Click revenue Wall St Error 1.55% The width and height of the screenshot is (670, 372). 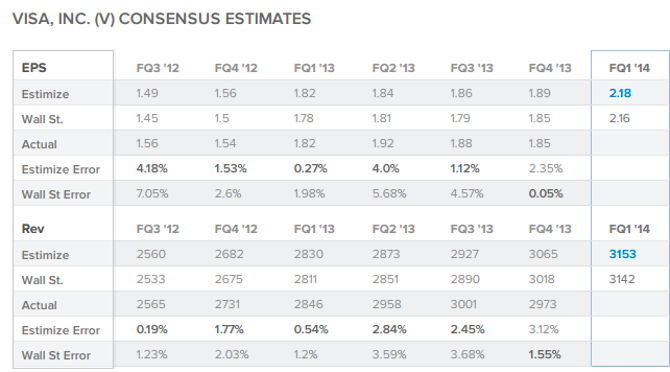544,355
